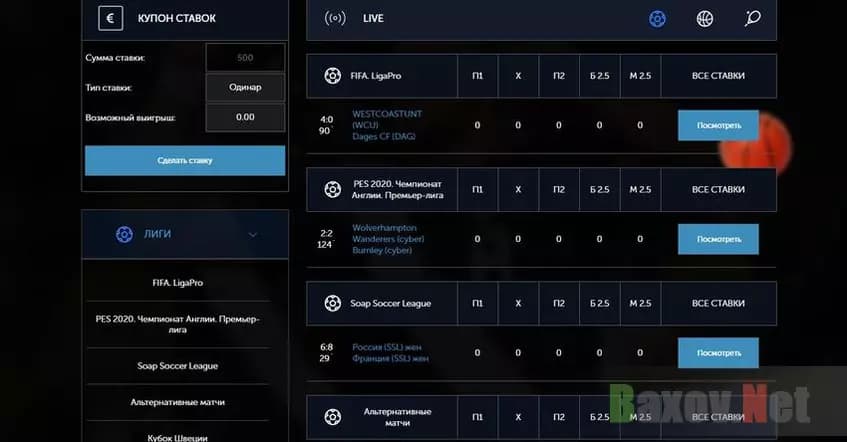The image size is (847, 442).
Task: Click the Возможный выигрыш value field
Action: [x=245, y=117]
